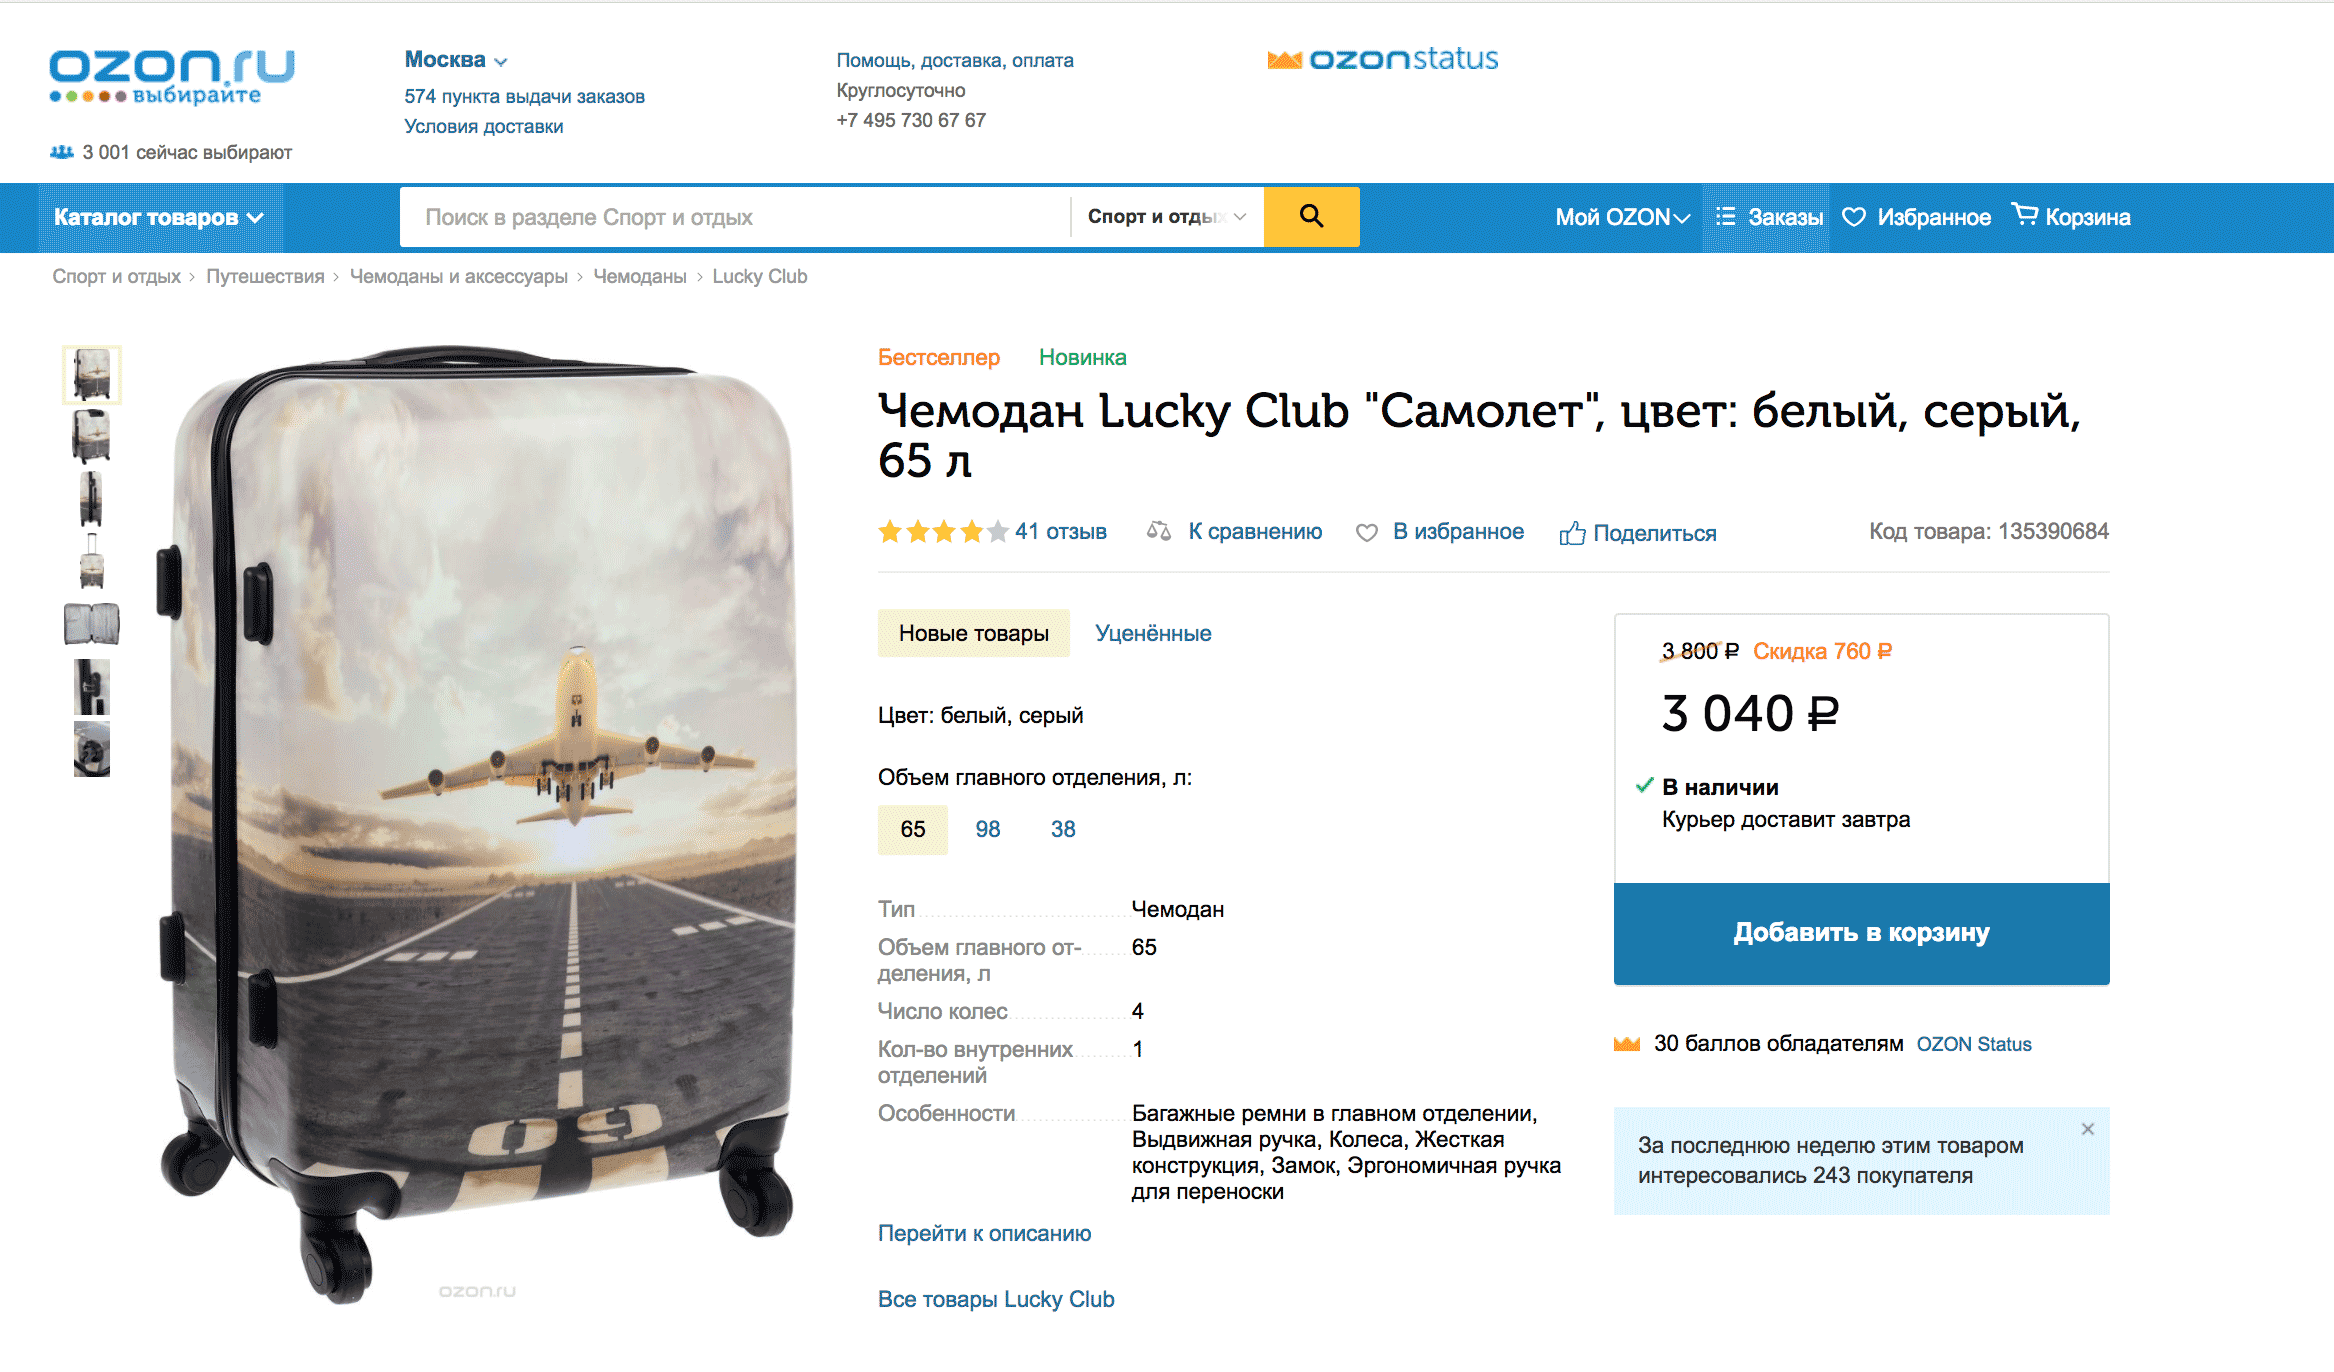Open the Спорт и отдых search category selector
2334x1372 pixels.
click(1166, 217)
